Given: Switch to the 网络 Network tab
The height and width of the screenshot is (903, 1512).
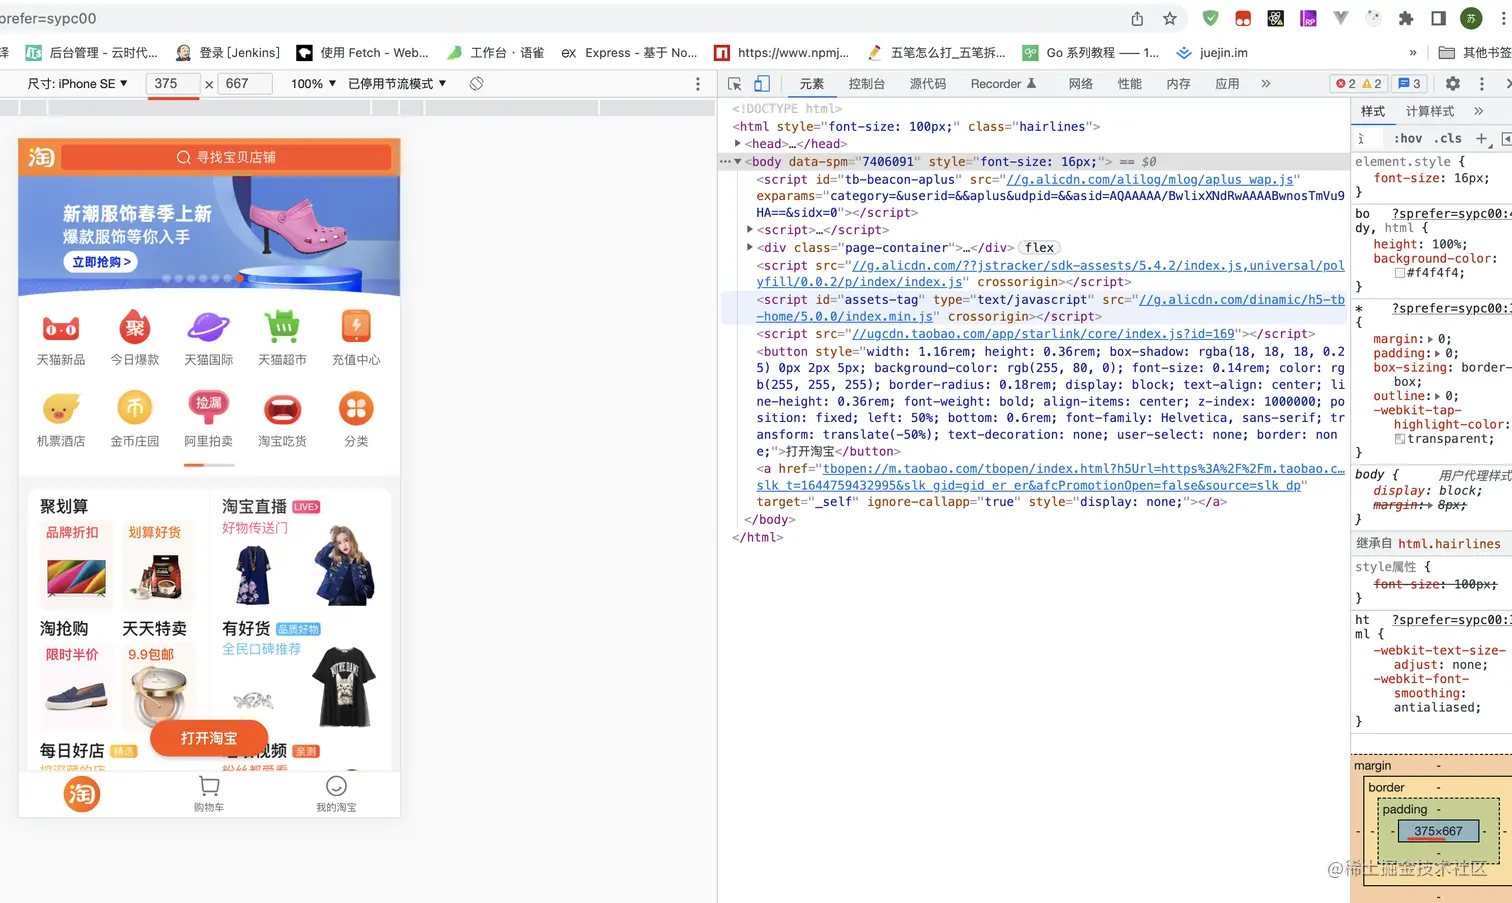Looking at the screenshot, I should pyautogui.click(x=1081, y=84).
